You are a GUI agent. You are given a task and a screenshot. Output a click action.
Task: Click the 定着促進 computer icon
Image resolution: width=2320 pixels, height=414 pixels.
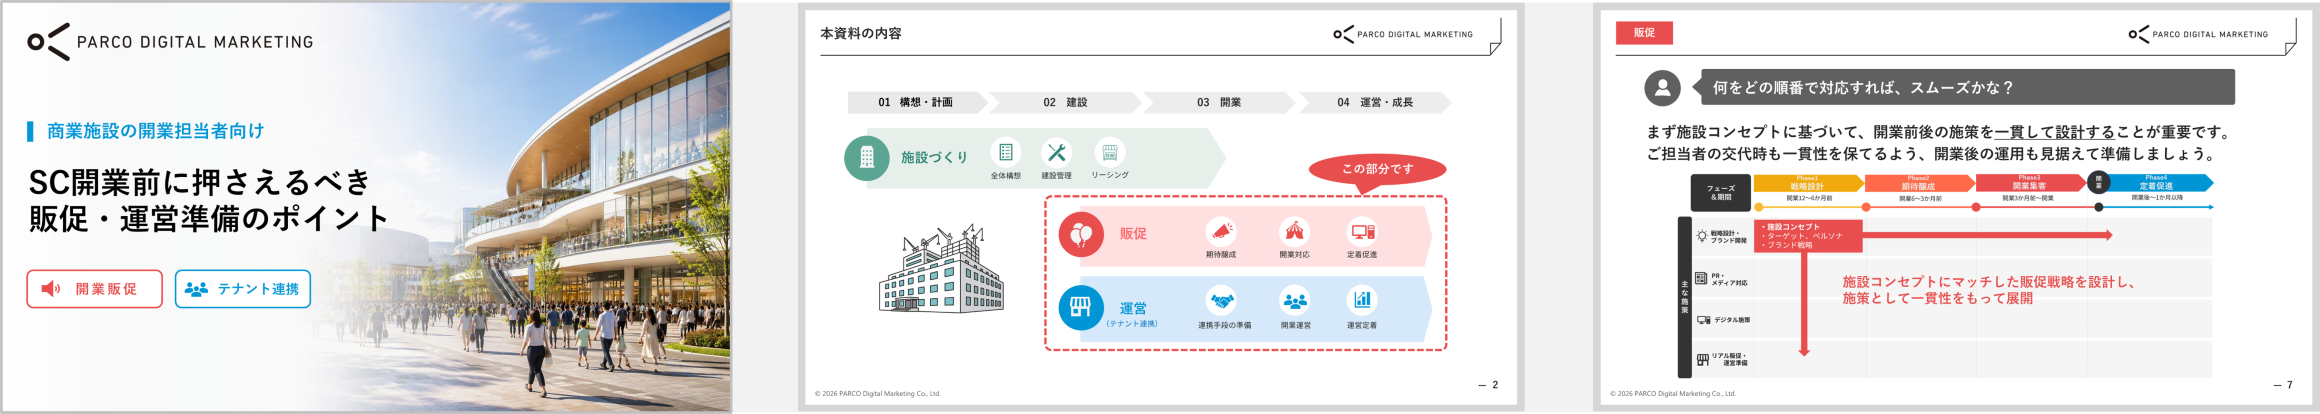1362,232
